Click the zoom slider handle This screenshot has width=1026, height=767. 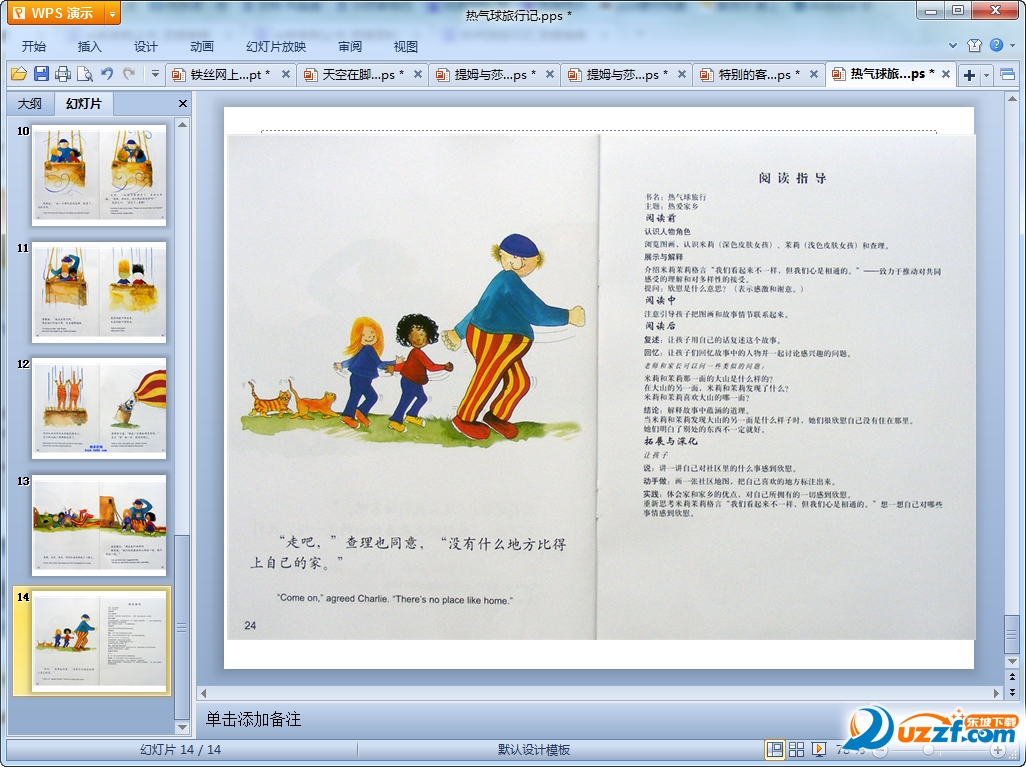coord(928,750)
